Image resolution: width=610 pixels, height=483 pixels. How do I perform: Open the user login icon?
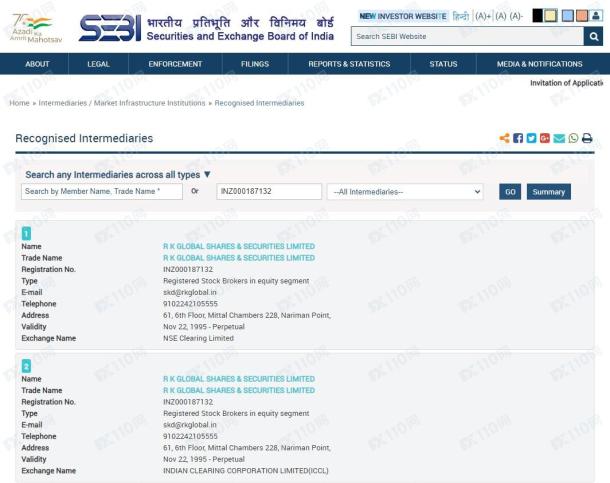click(x=596, y=16)
